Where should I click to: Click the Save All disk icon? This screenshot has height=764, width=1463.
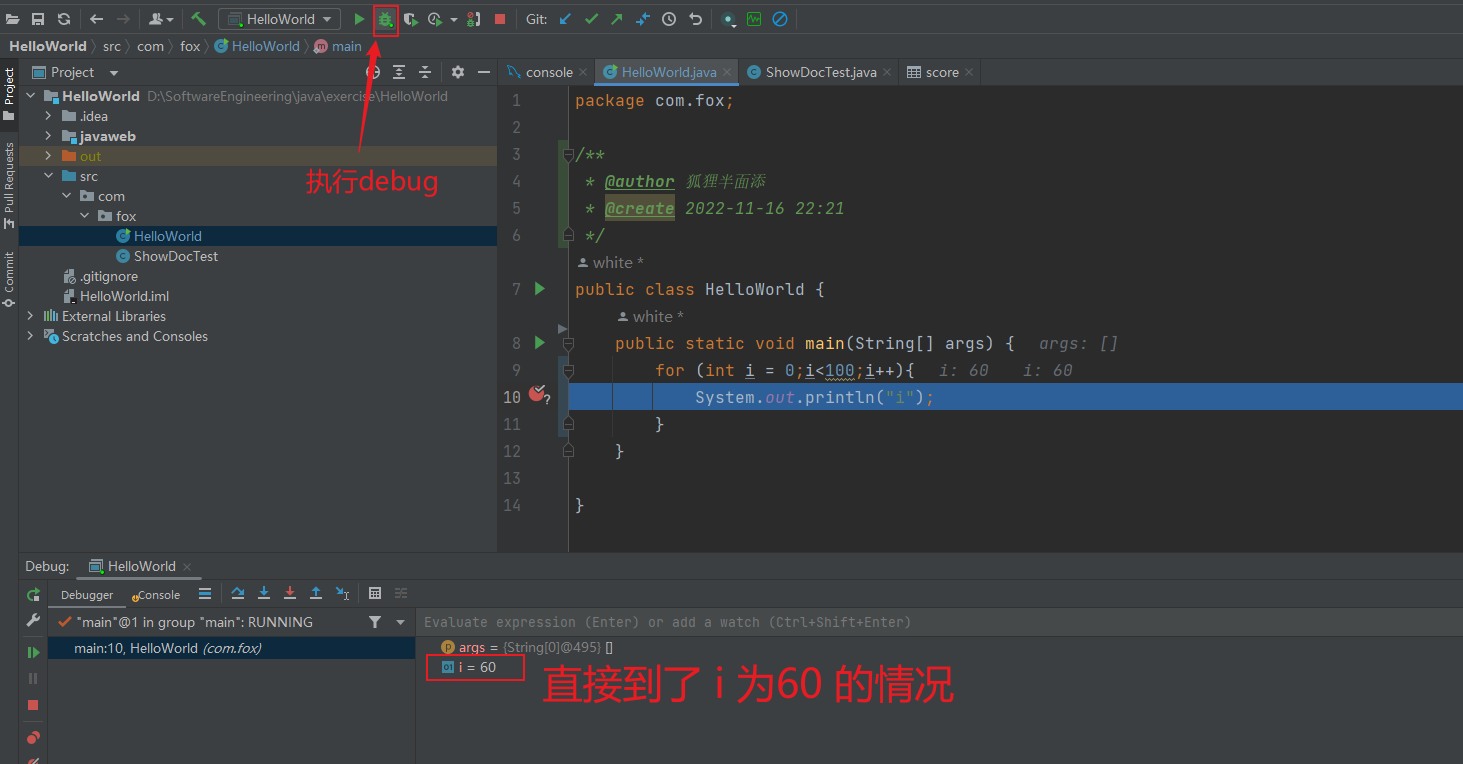[x=38, y=19]
